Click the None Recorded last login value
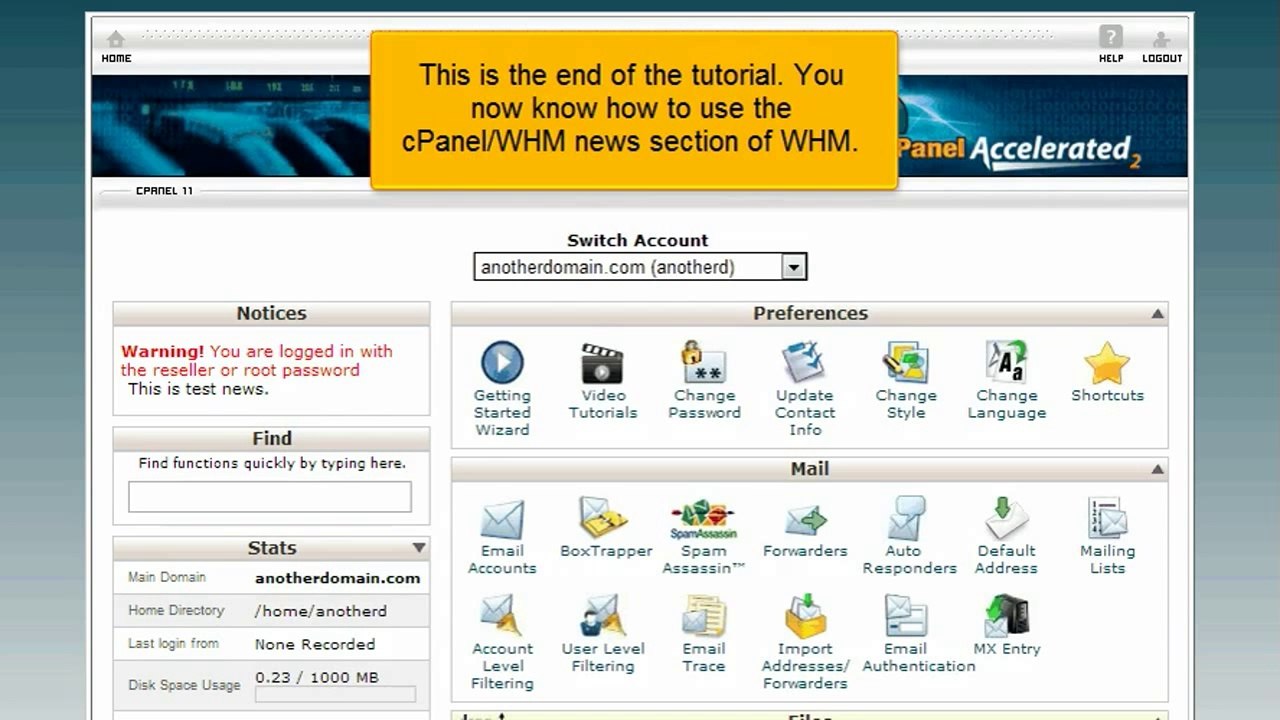This screenshot has width=1280, height=720. click(315, 645)
